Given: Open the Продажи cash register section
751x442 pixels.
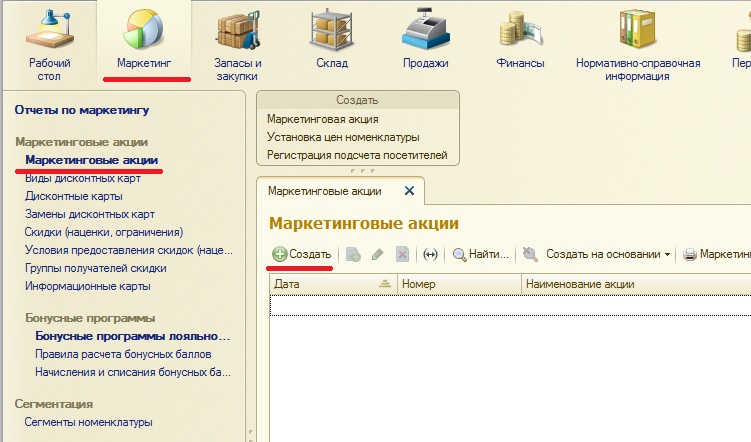Looking at the screenshot, I should click(x=425, y=32).
